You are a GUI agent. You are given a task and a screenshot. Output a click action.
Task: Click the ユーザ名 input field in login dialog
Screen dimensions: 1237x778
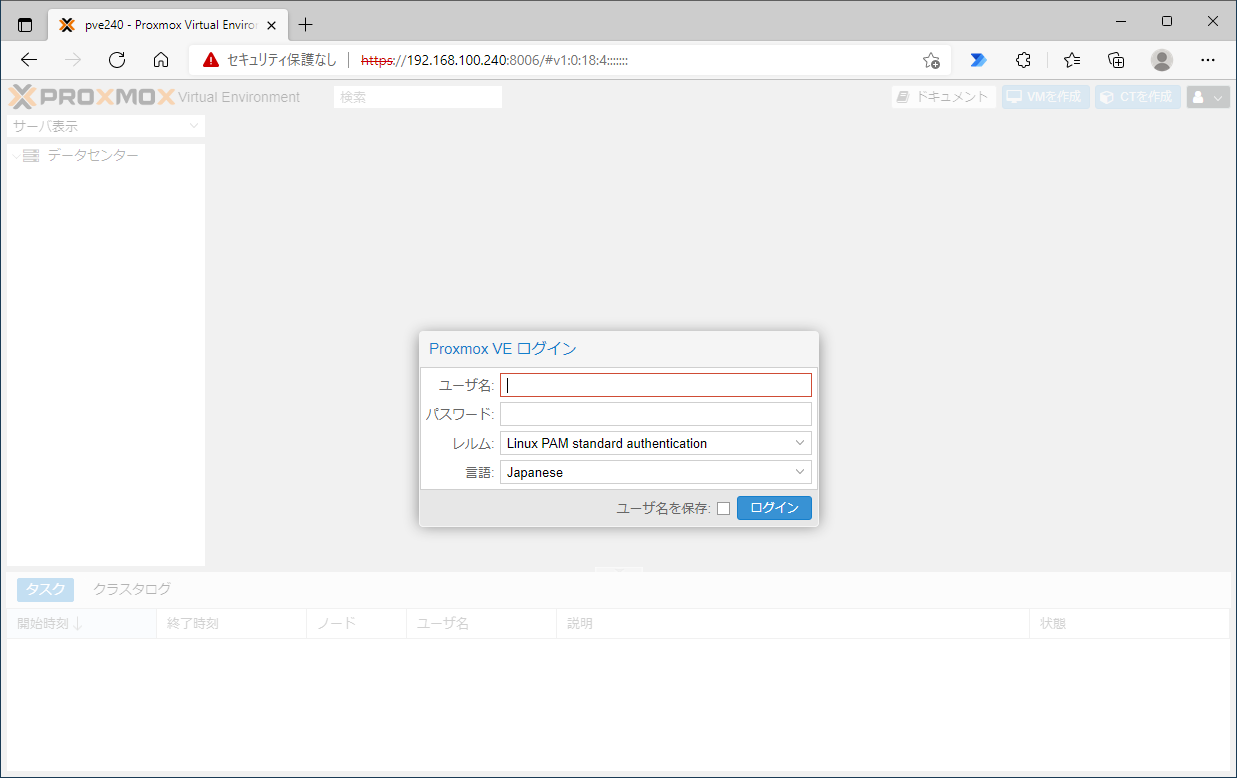click(656, 385)
